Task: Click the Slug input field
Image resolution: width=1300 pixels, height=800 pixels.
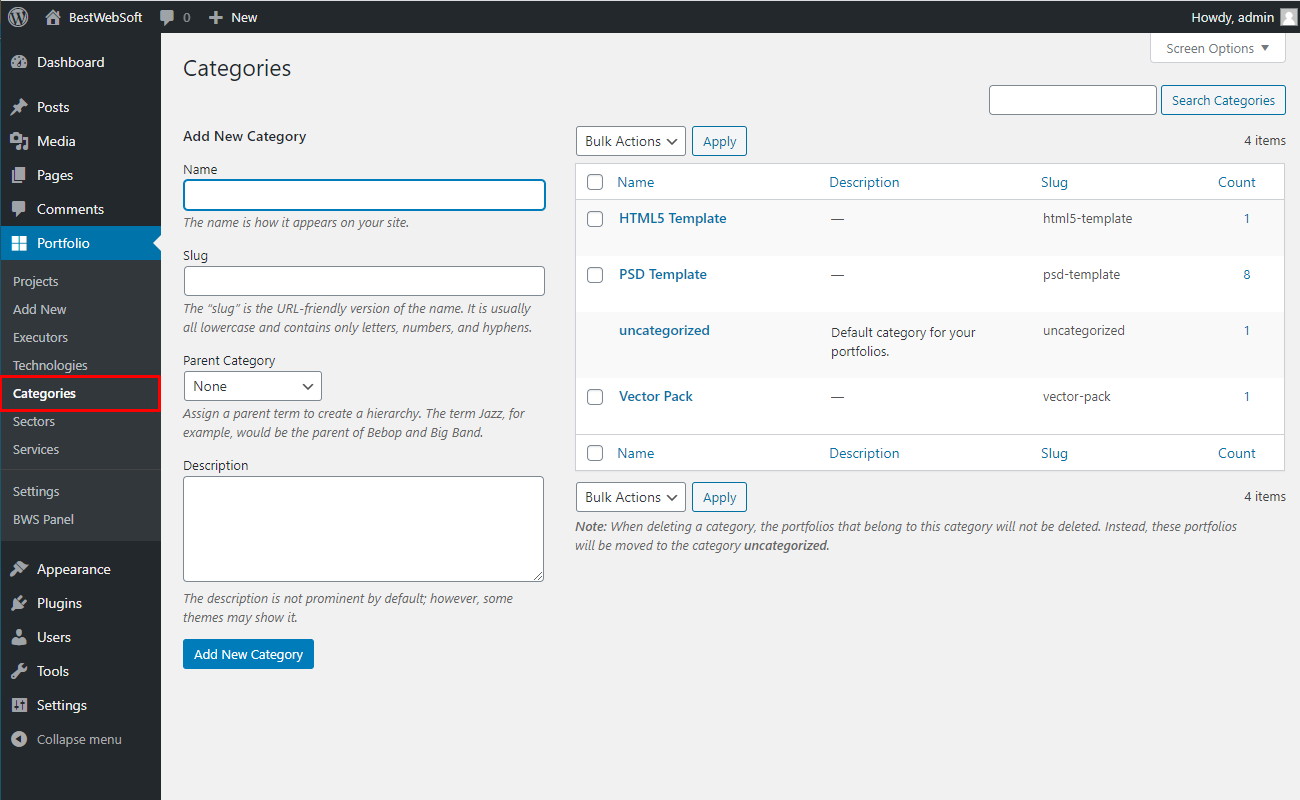Action: (364, 280)
